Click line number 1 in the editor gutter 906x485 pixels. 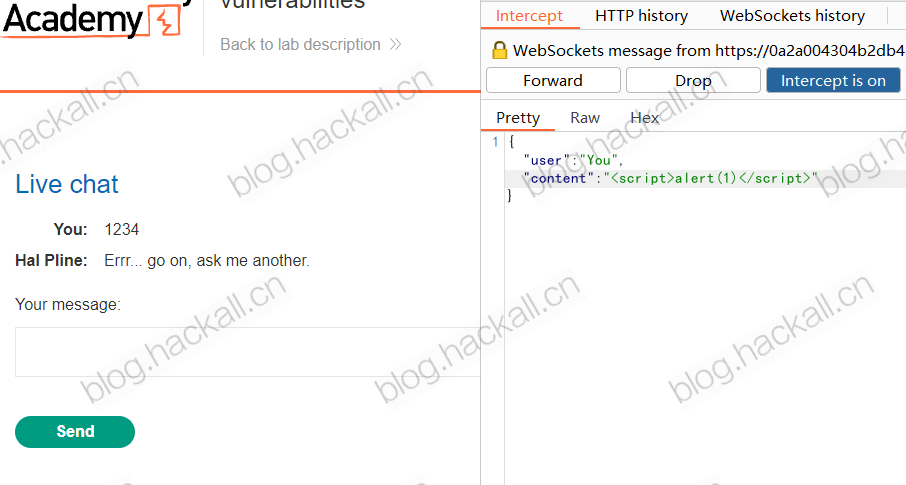click(495, 142)
